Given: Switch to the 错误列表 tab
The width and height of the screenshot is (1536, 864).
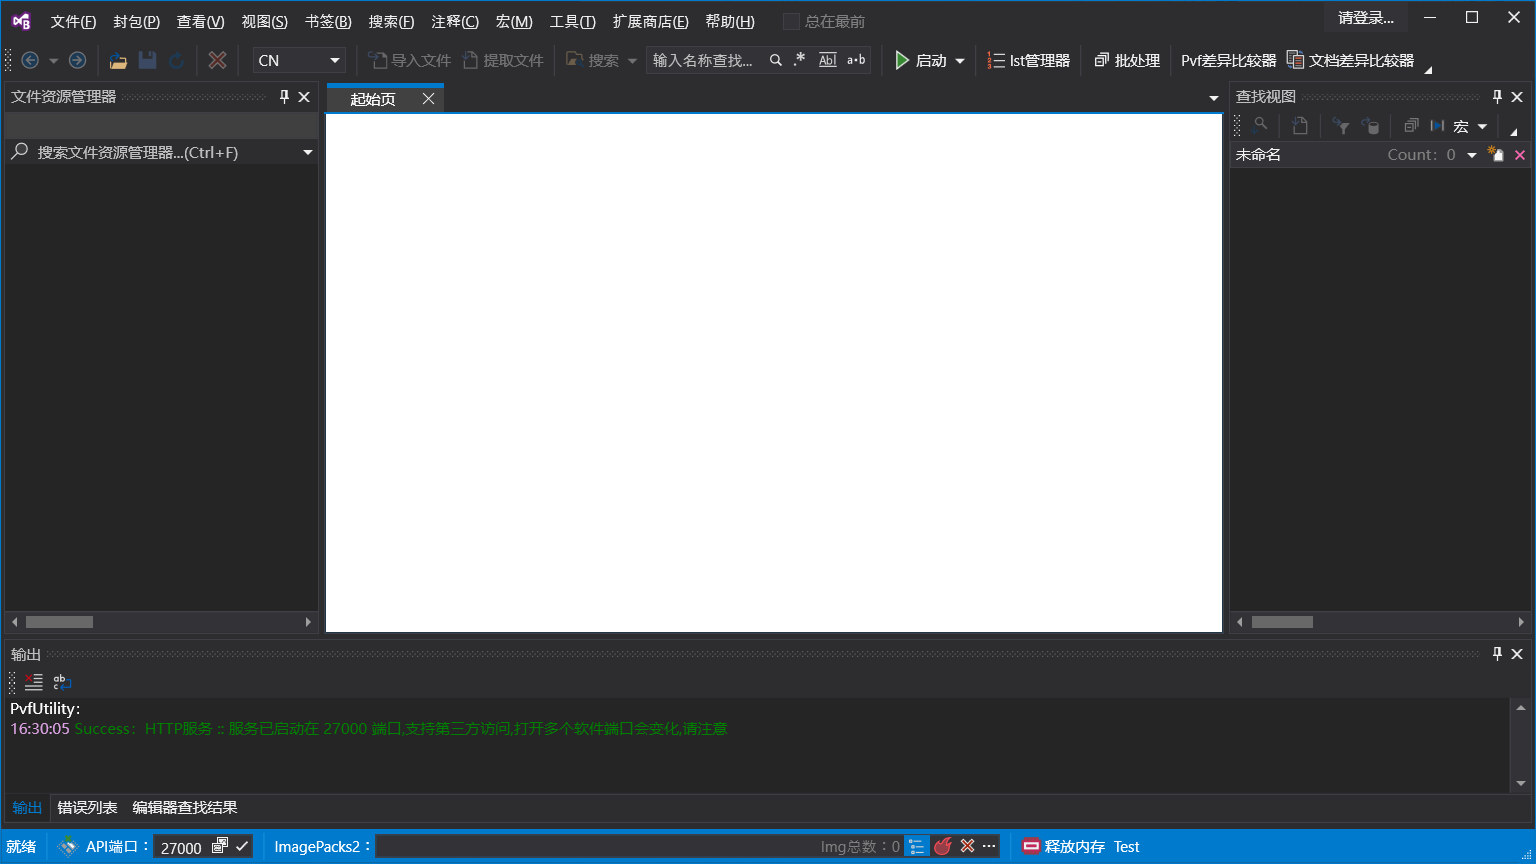Looking at the screenshot, I should [87, 808].
